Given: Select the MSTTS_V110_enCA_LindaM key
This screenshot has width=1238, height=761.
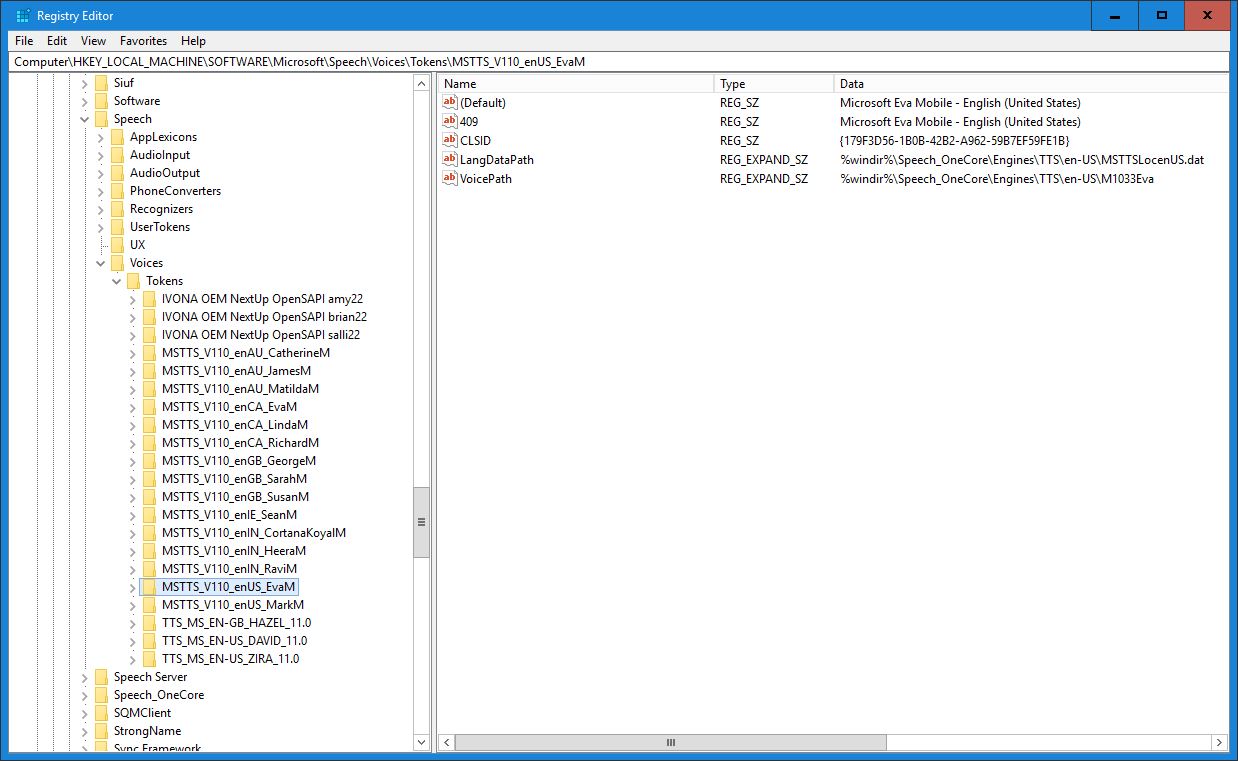Looking at the screenshot, I should [x=235, y=425].
